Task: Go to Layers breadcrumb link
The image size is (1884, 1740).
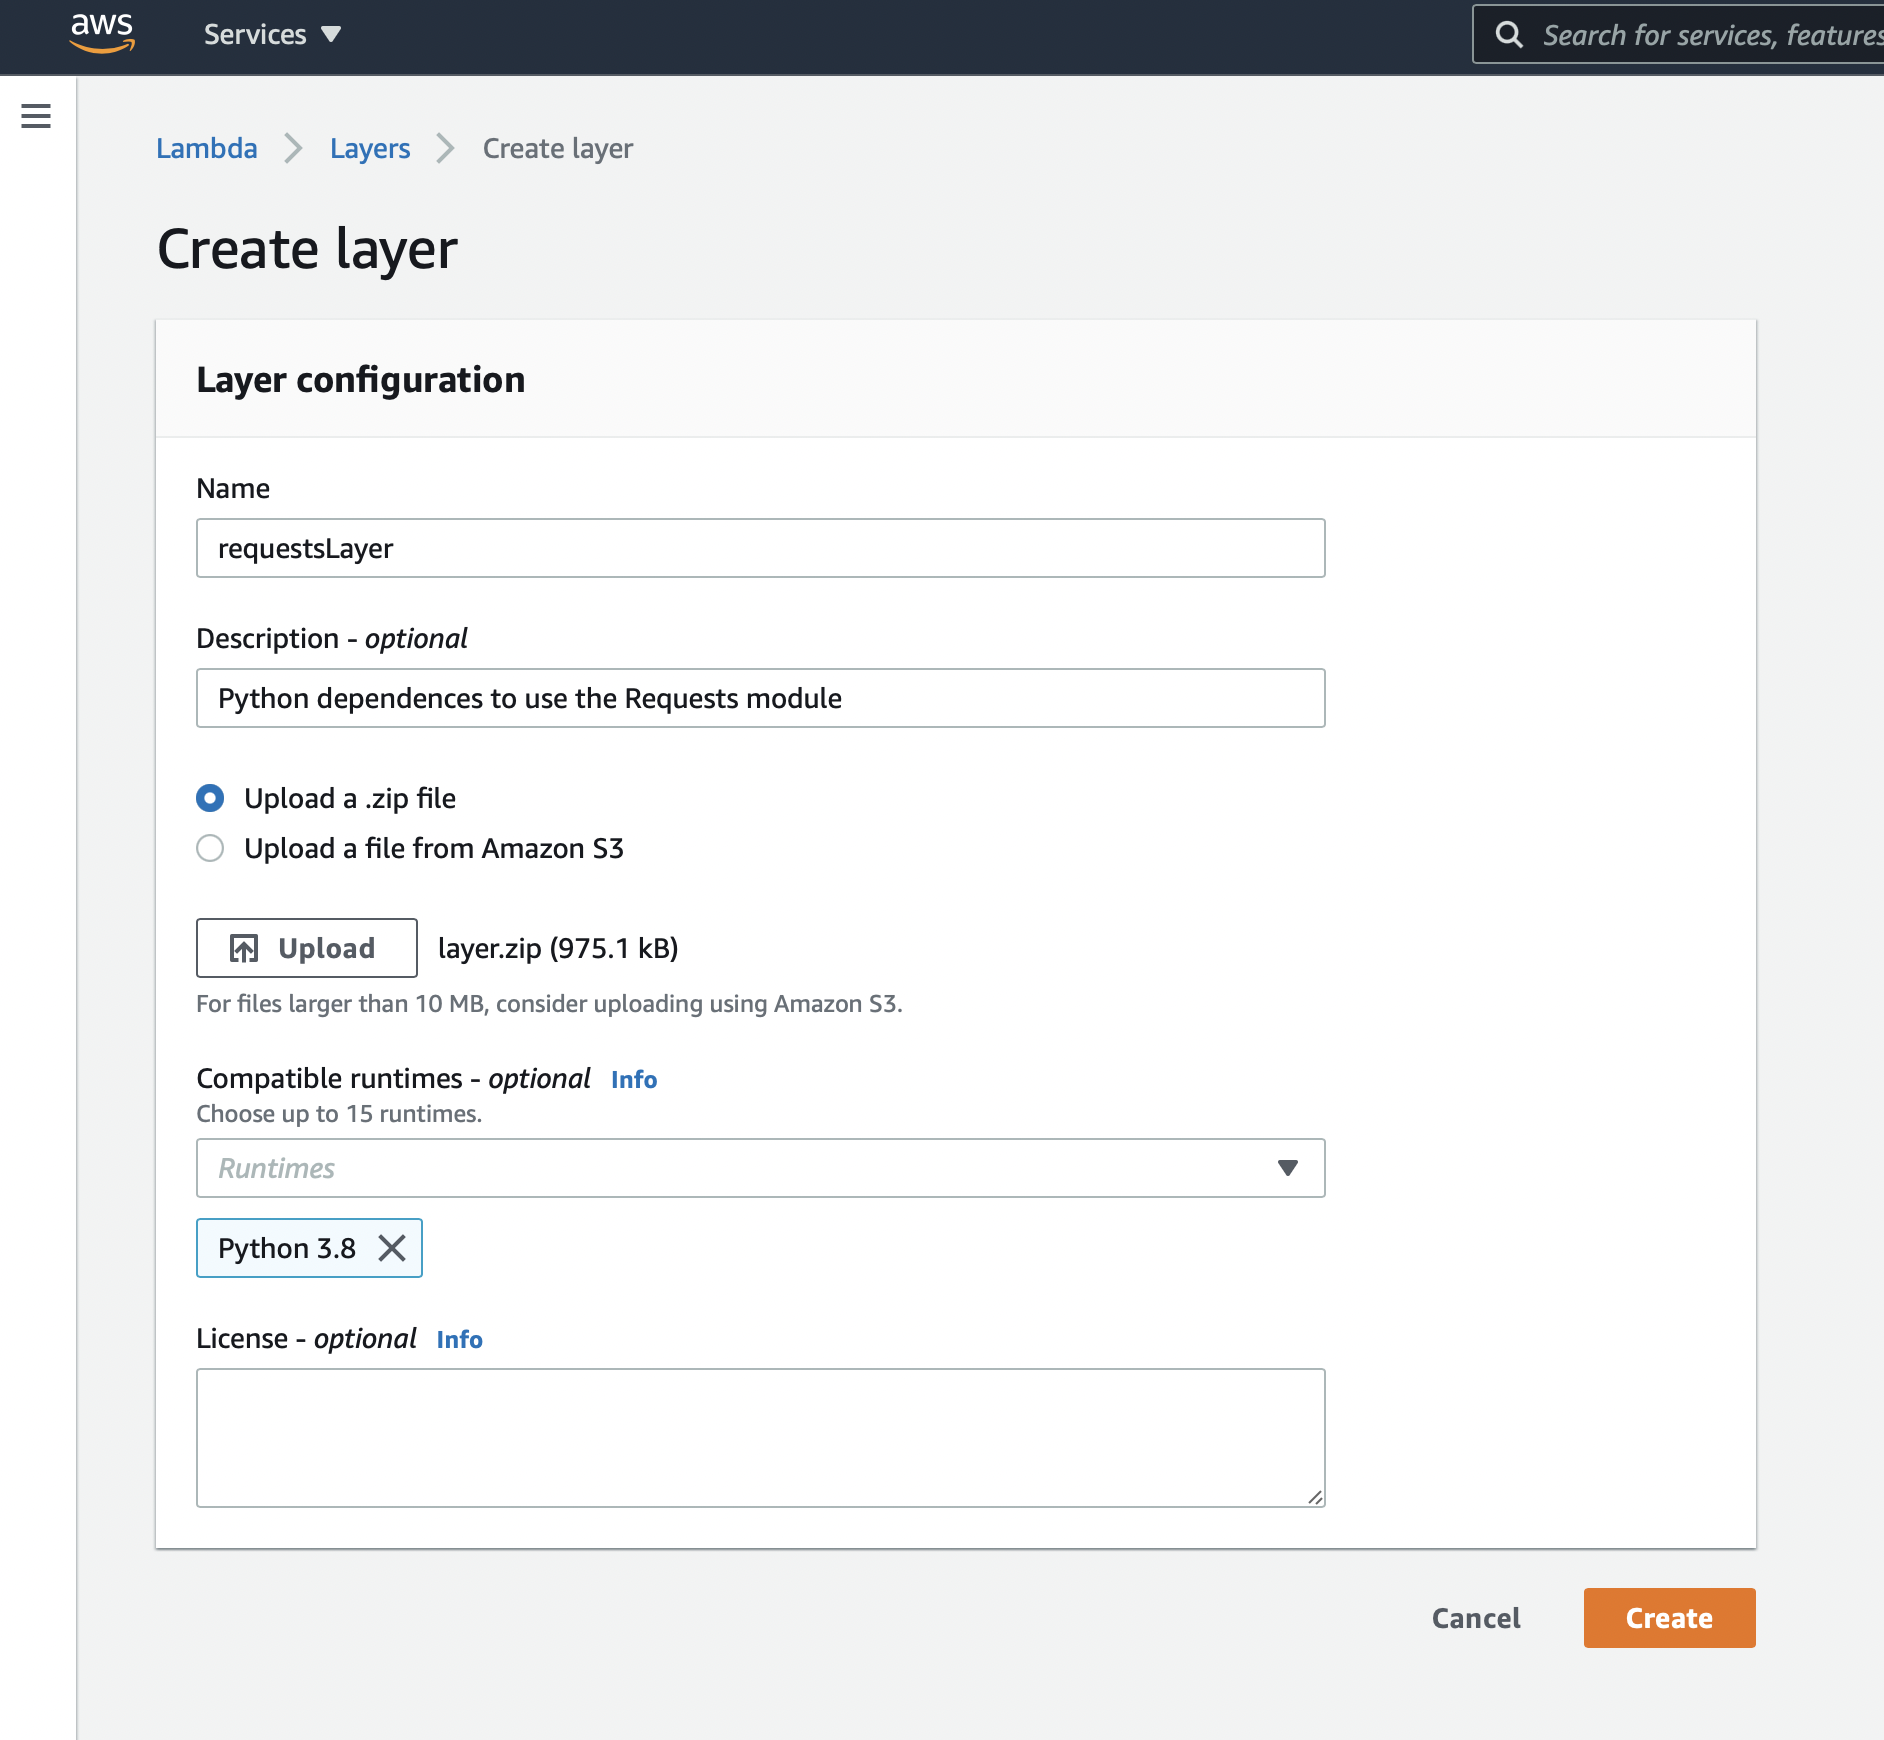Action: coord(370,148)
